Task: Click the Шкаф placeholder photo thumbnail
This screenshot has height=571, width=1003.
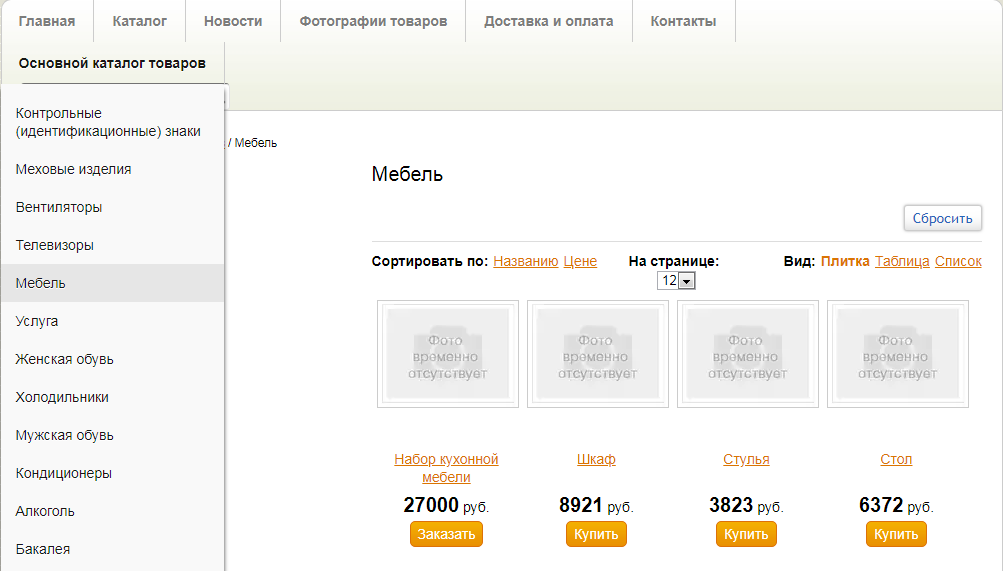Action: [x=598, y=354]
